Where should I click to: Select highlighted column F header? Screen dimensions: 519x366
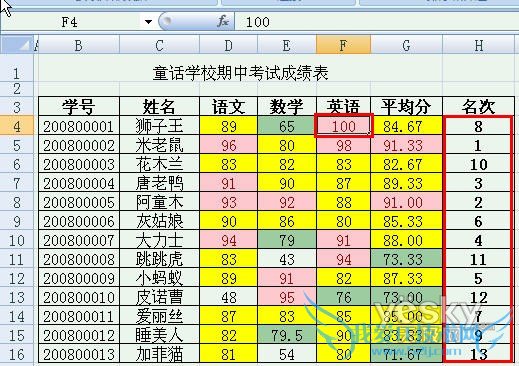[343, 45]
